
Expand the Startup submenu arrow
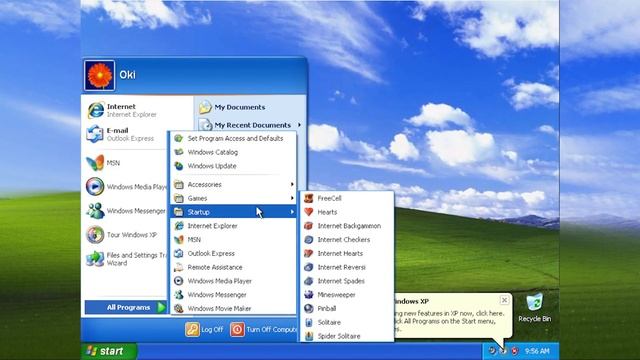point(292,212)
